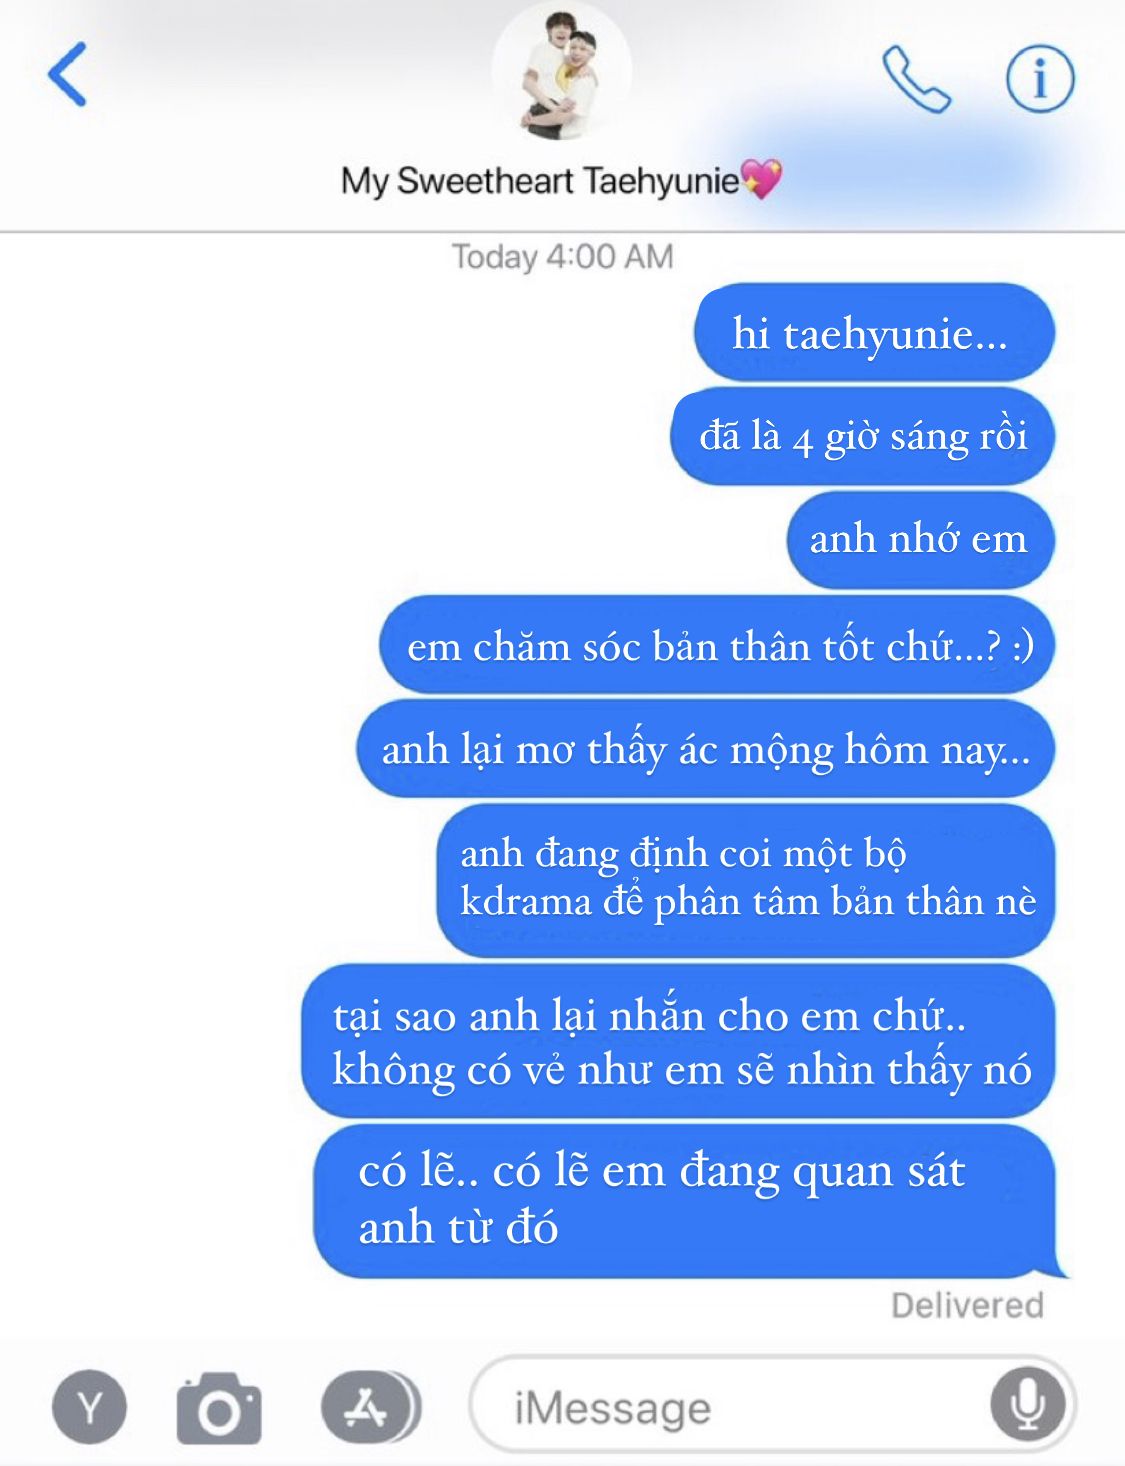Tap the phone call icon
This screenshot has width=1125, height=1466.
[x=915, y=79]
